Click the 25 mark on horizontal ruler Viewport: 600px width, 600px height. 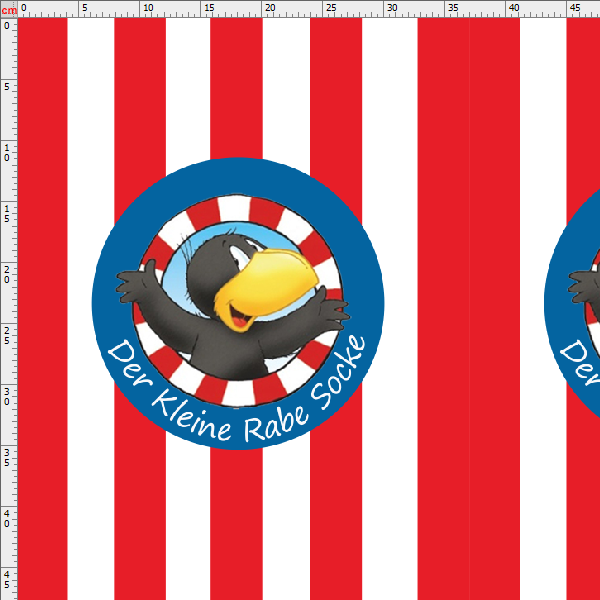(329, 8)
